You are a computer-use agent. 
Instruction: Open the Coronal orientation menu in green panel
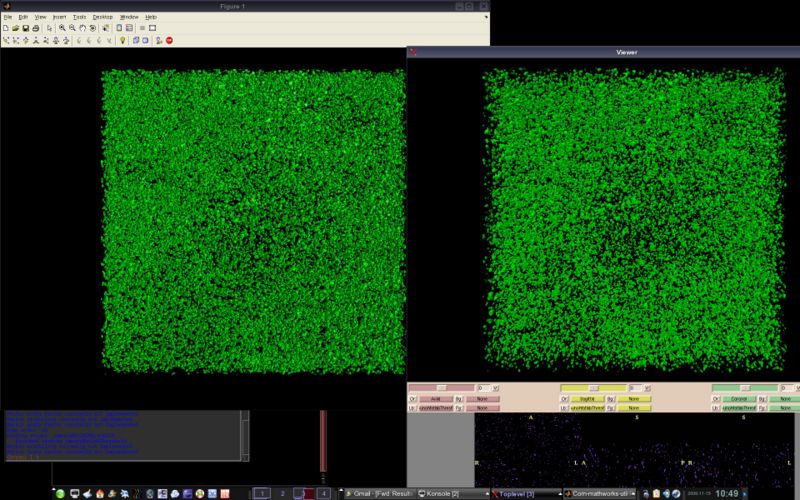click(x=739, y=399)
